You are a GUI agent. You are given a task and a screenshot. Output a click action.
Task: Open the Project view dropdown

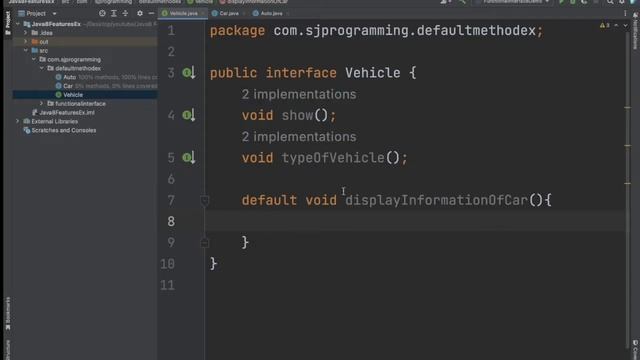54,13
